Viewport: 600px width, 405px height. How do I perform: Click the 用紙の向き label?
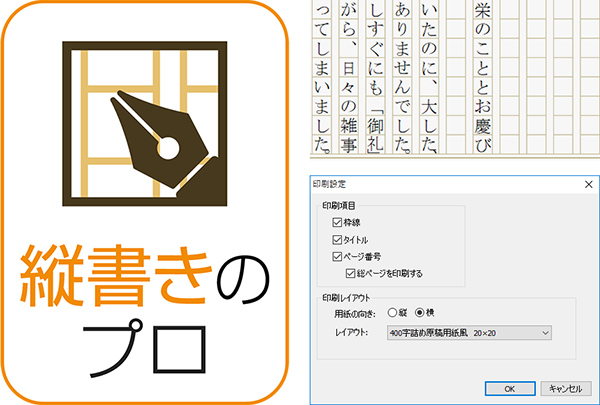click(x=355, y=314)
